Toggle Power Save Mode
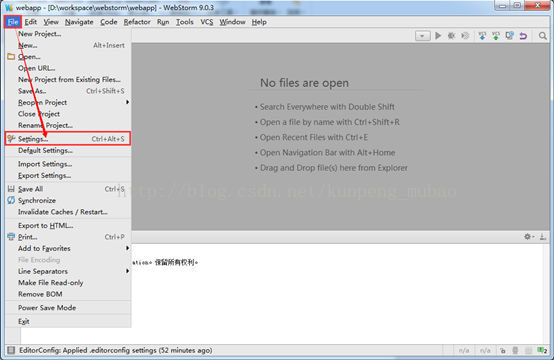Viewport: 555px width, 360px height. point(68,308)
